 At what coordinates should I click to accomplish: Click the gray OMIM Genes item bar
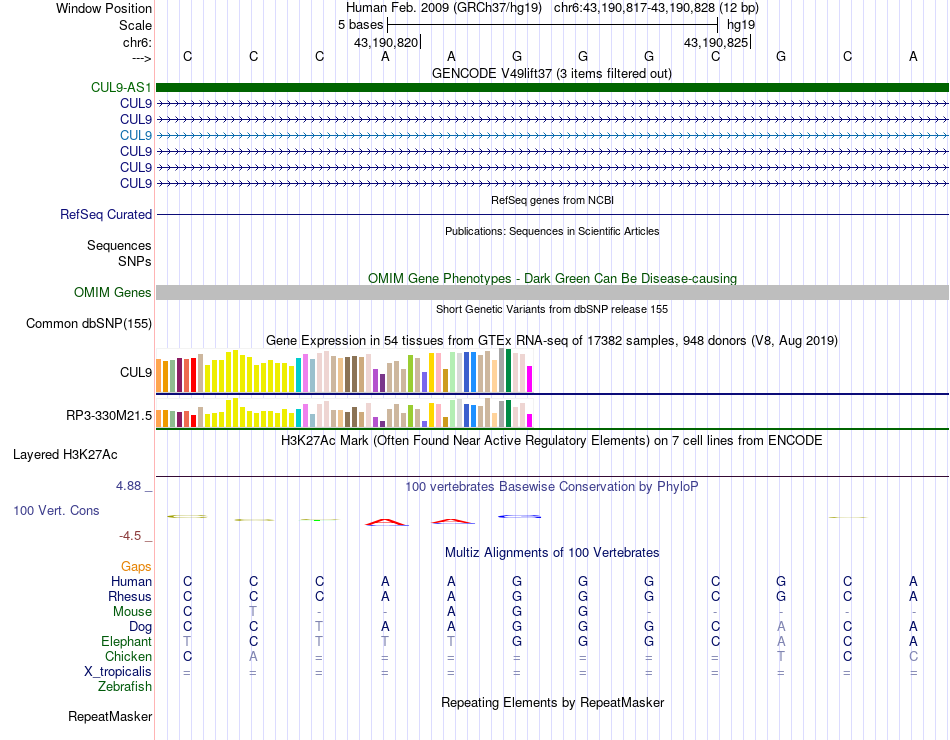(x=553, y=293)
